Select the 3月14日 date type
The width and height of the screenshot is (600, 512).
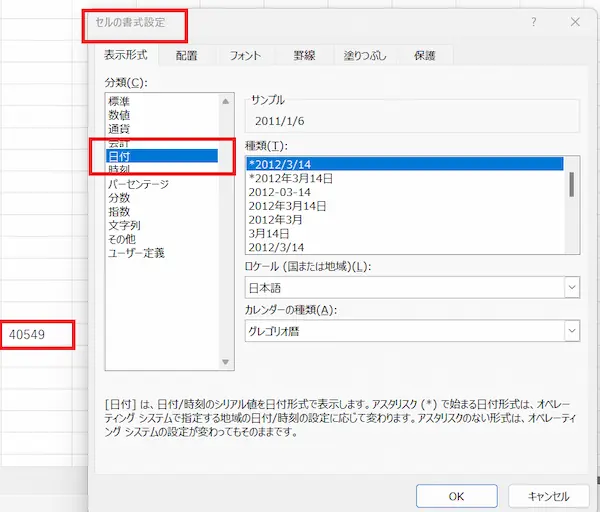270,233
